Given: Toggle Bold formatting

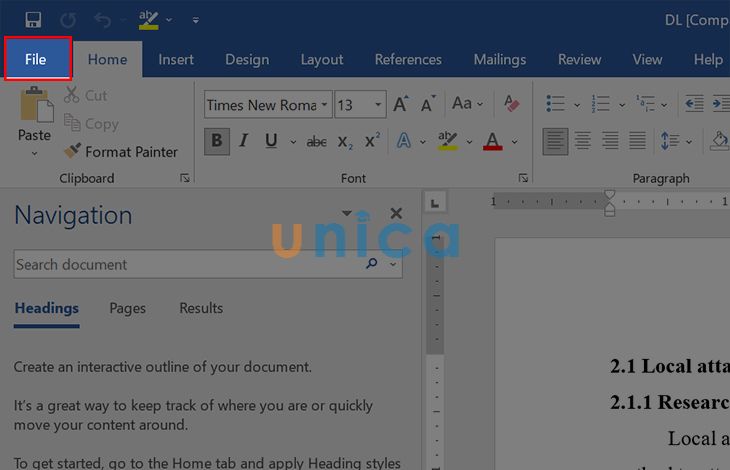Looking at the screenshot, I should 216,141.
